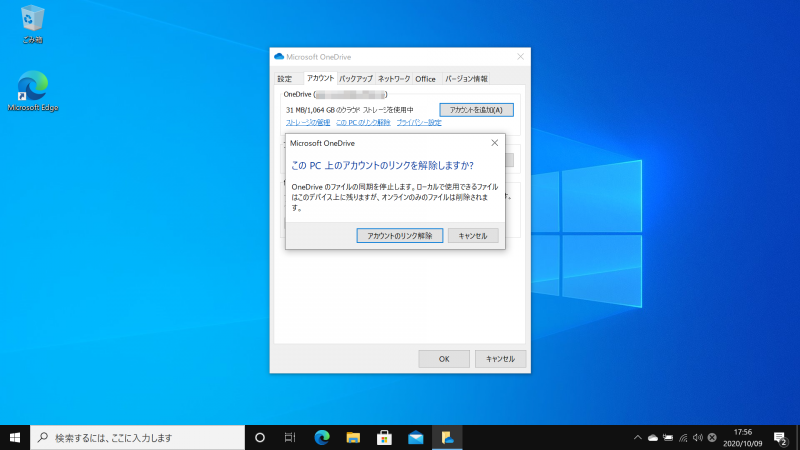Open the Action Center notifications icon

click(x=780, y=438)
